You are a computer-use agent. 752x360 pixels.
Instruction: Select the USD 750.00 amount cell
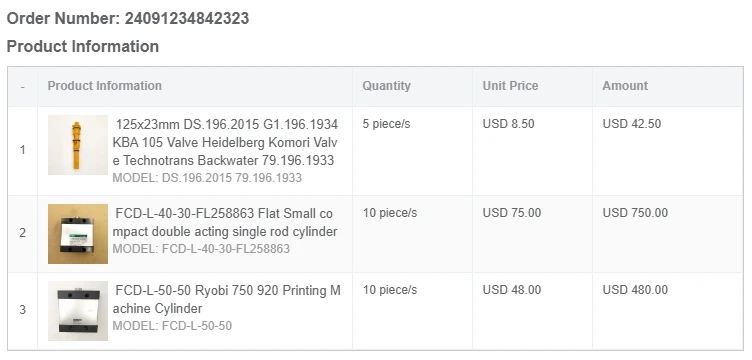coord(635,212)
